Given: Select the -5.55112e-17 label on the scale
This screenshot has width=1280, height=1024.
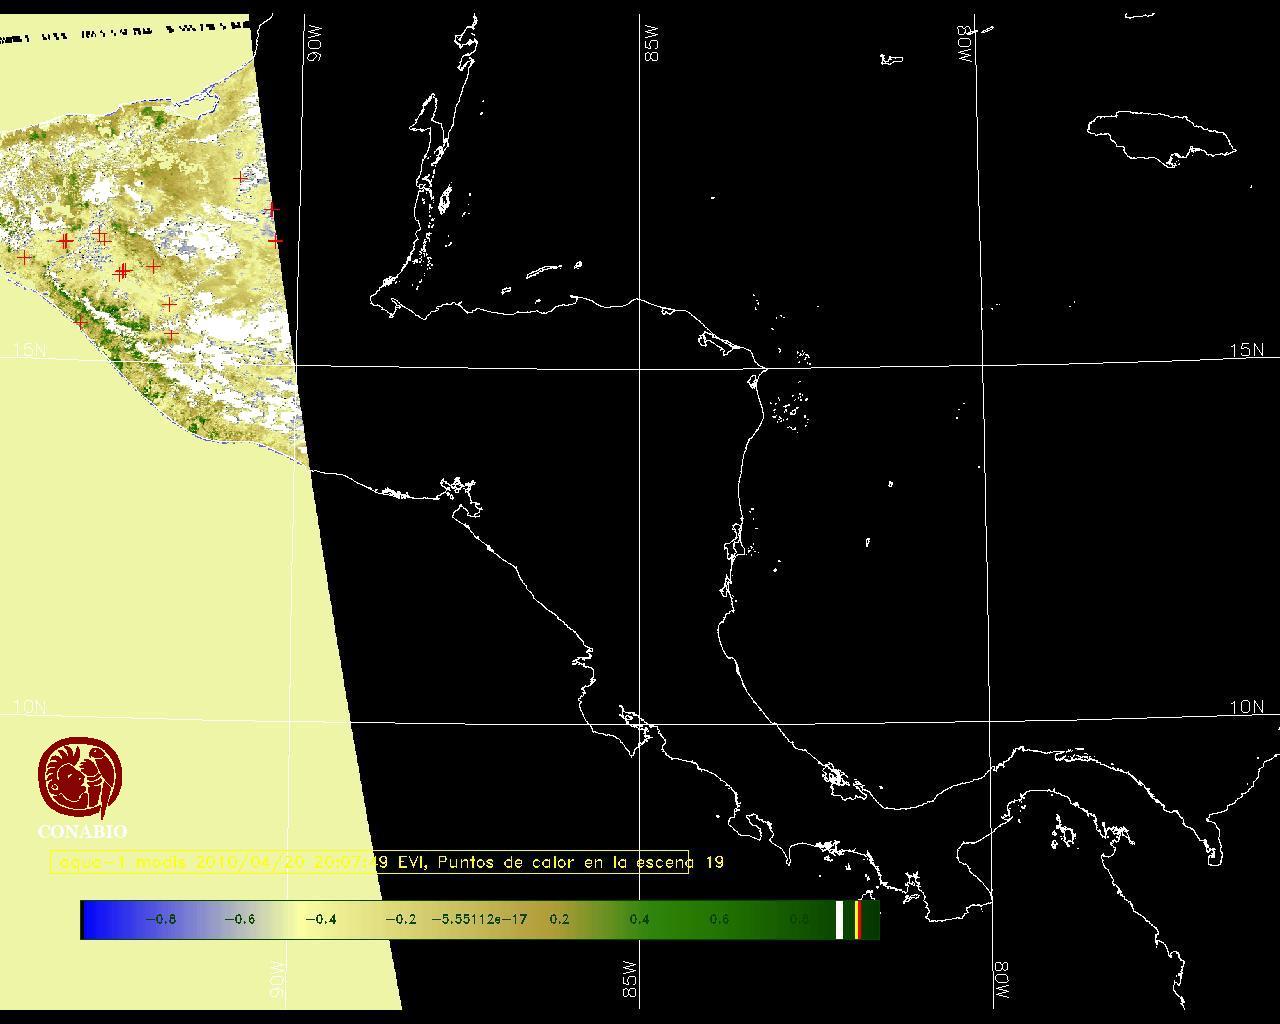Looking at the screenshot, I should 479,919.
